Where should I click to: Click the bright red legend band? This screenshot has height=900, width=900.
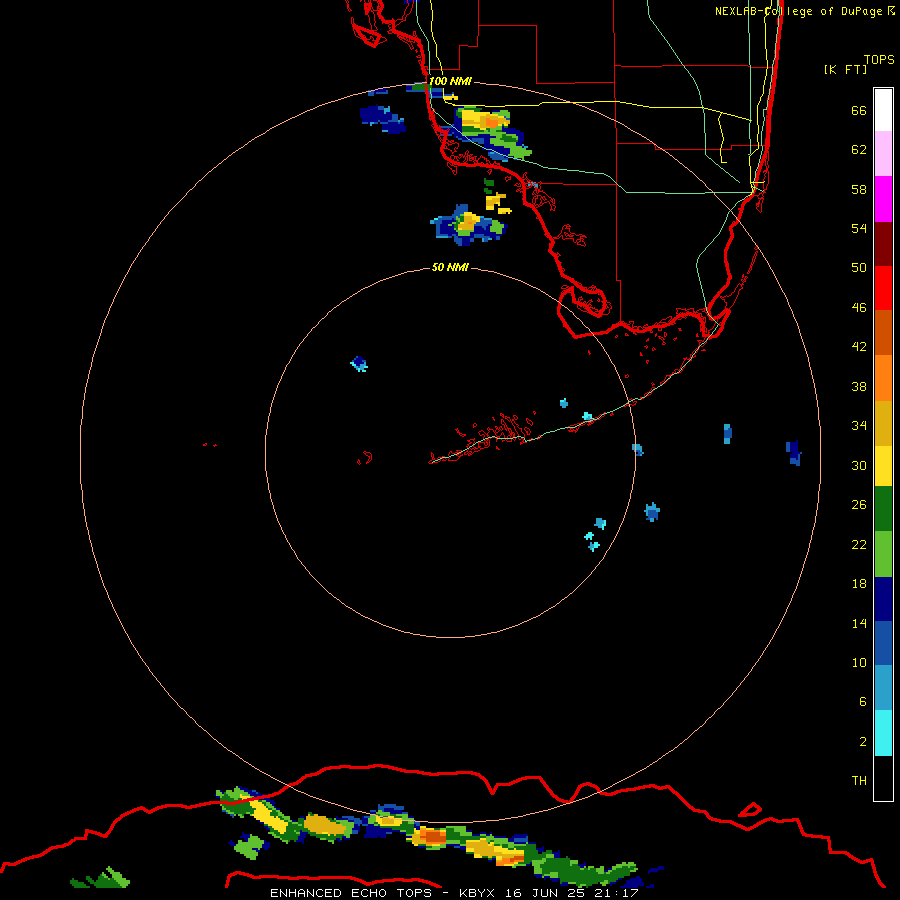coord(883,288)
